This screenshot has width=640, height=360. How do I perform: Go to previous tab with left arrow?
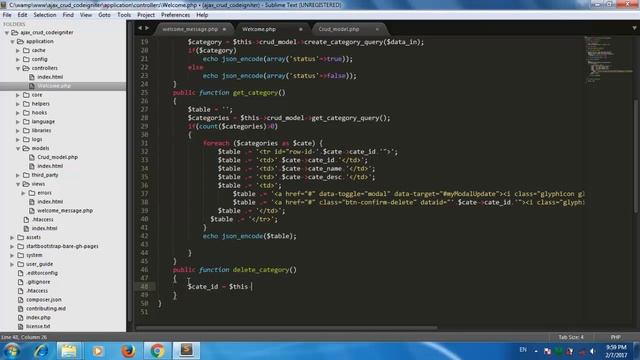point(140,28)
